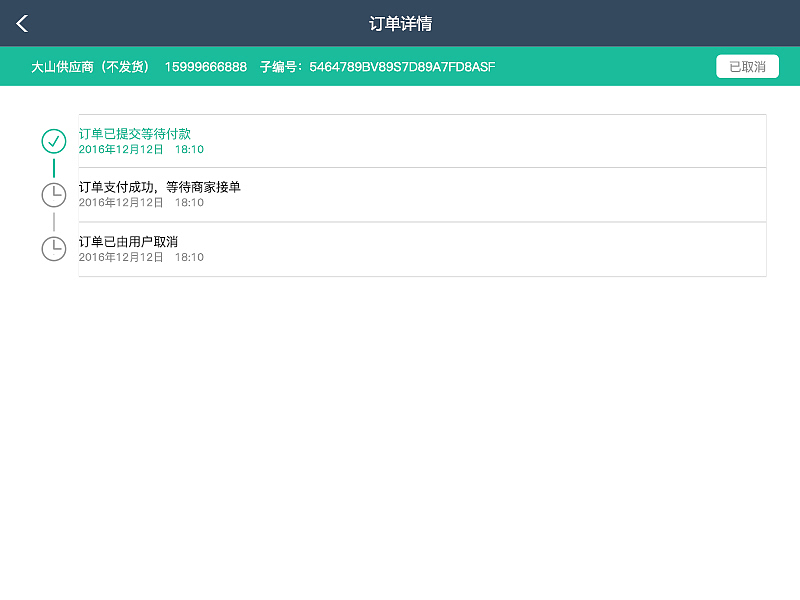Click the clock icon beside 订单已由用户取消

click(54, 249)
